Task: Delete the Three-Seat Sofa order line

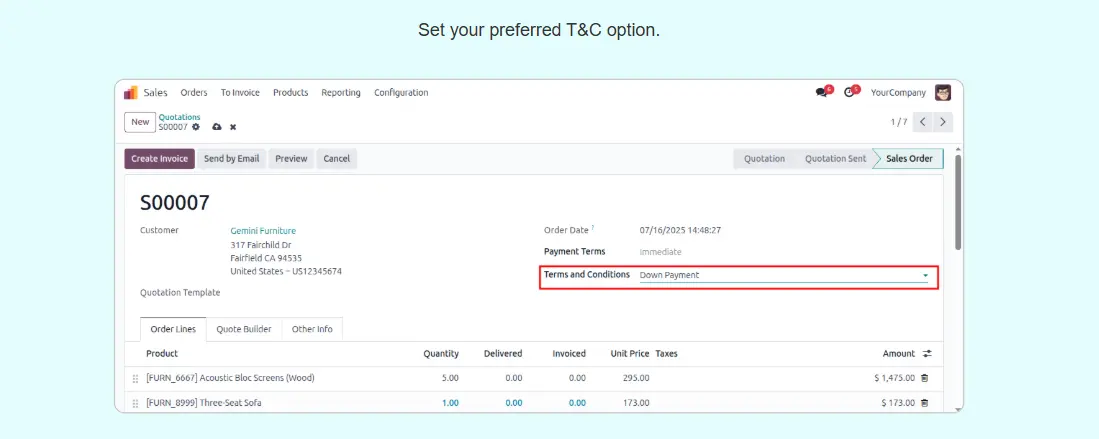Action: pyautogui.click(x=924, y=403)
